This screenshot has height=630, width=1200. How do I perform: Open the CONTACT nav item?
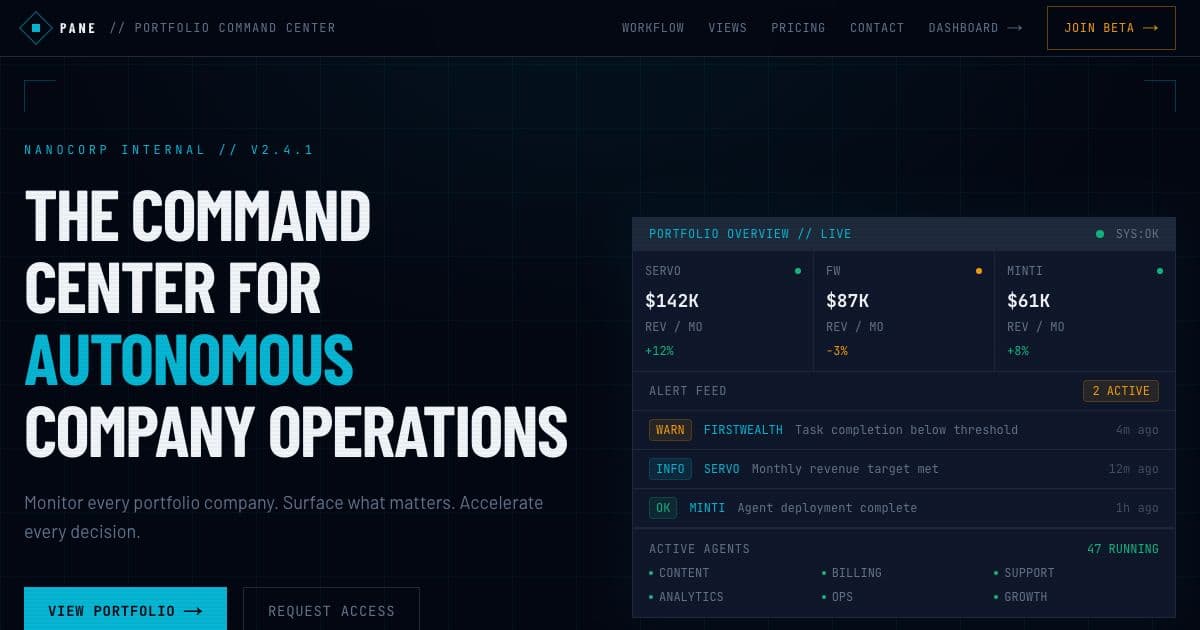pos(877,28)
